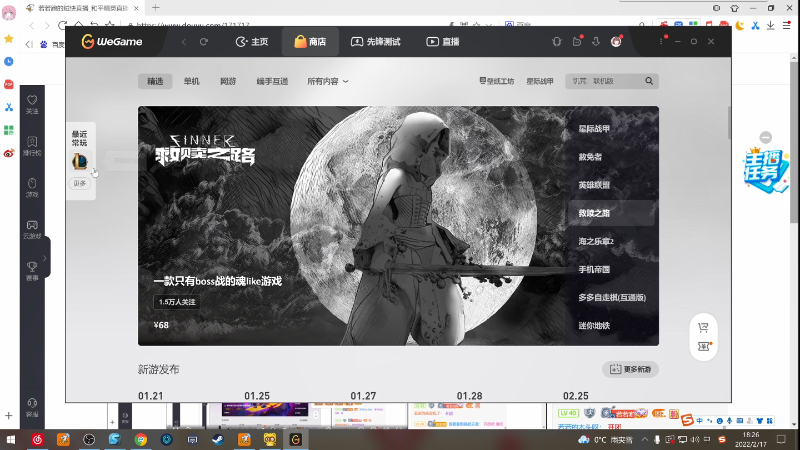Click the ¥68 price on banner
The height and width of the screenshot is (450, 800).
[161, 325]
